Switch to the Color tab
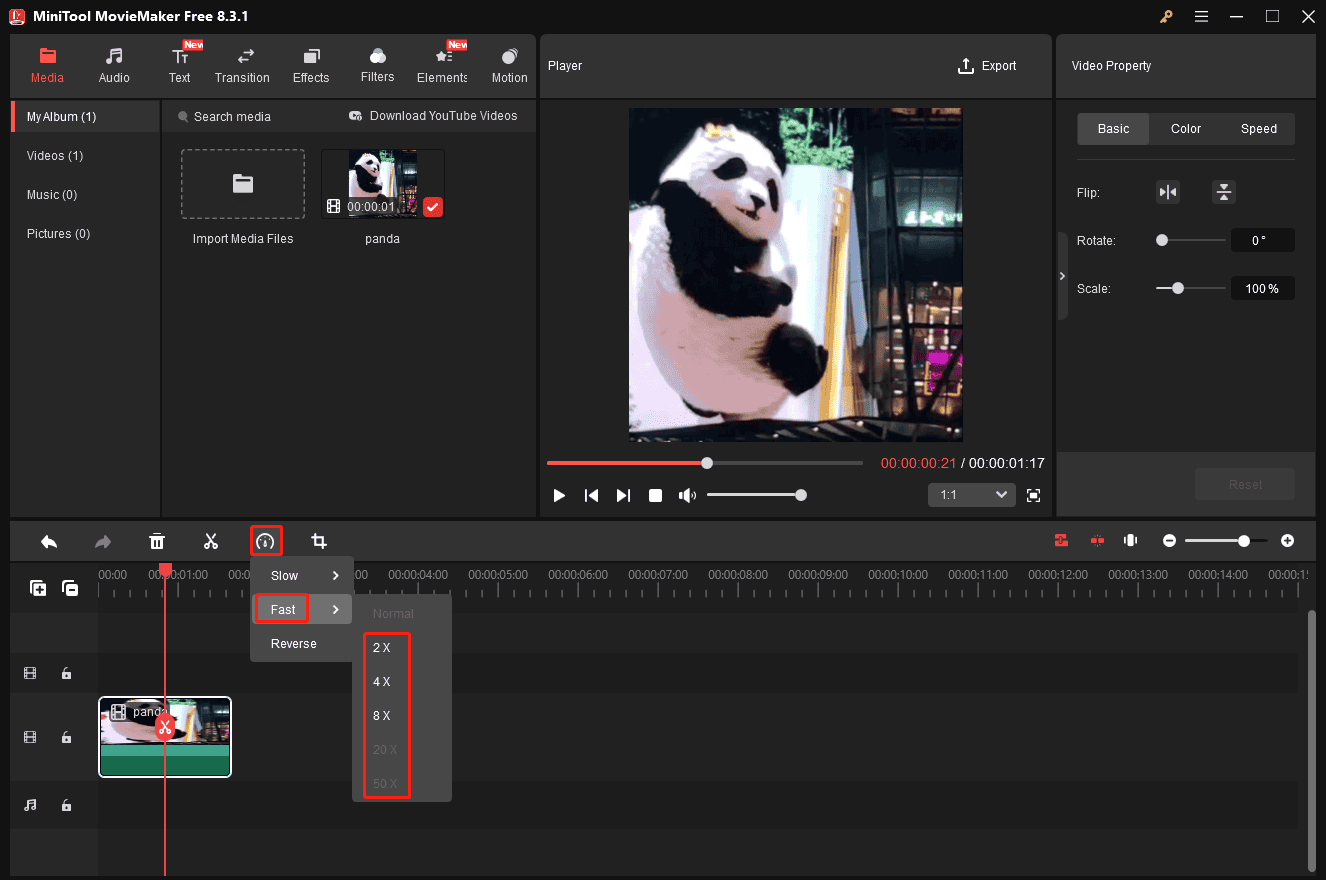Screen dimensions: 1326x880 click(1185, 128)
